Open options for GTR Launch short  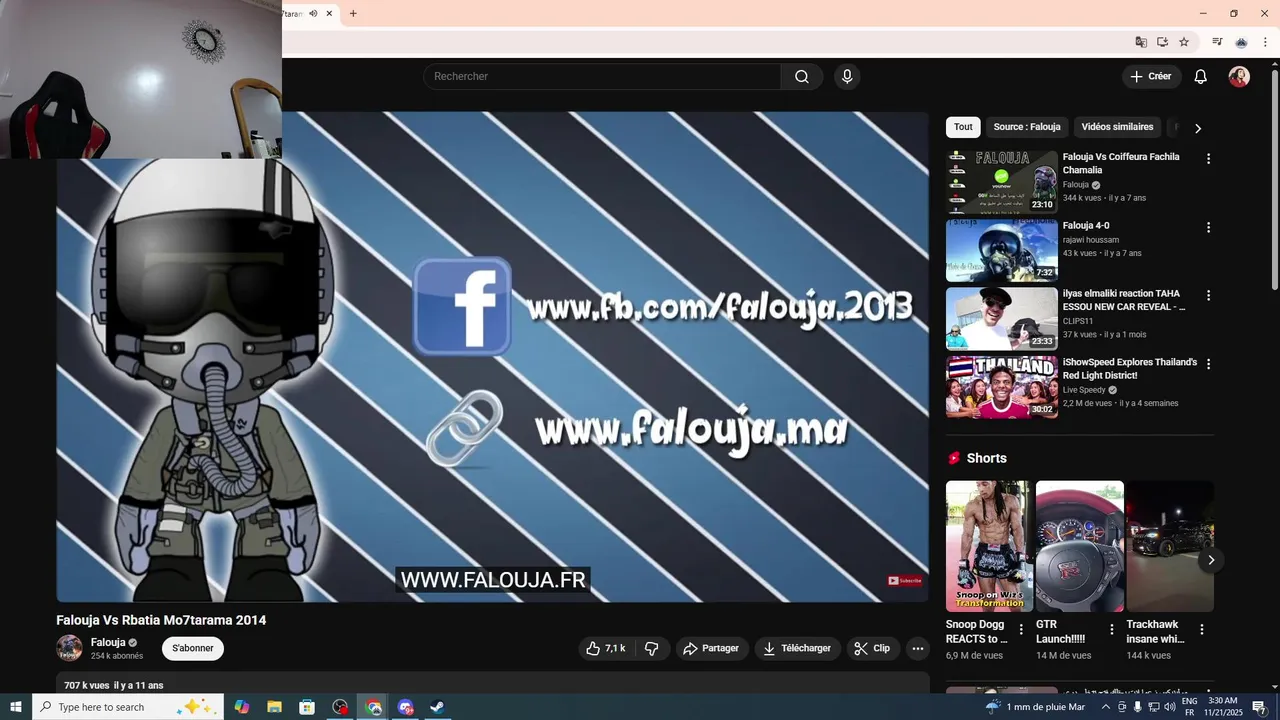[1111, 629]
